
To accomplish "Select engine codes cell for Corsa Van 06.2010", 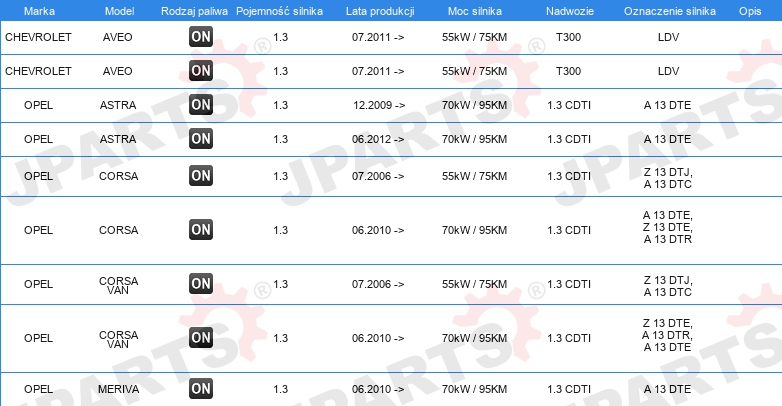I will (667, 335).
